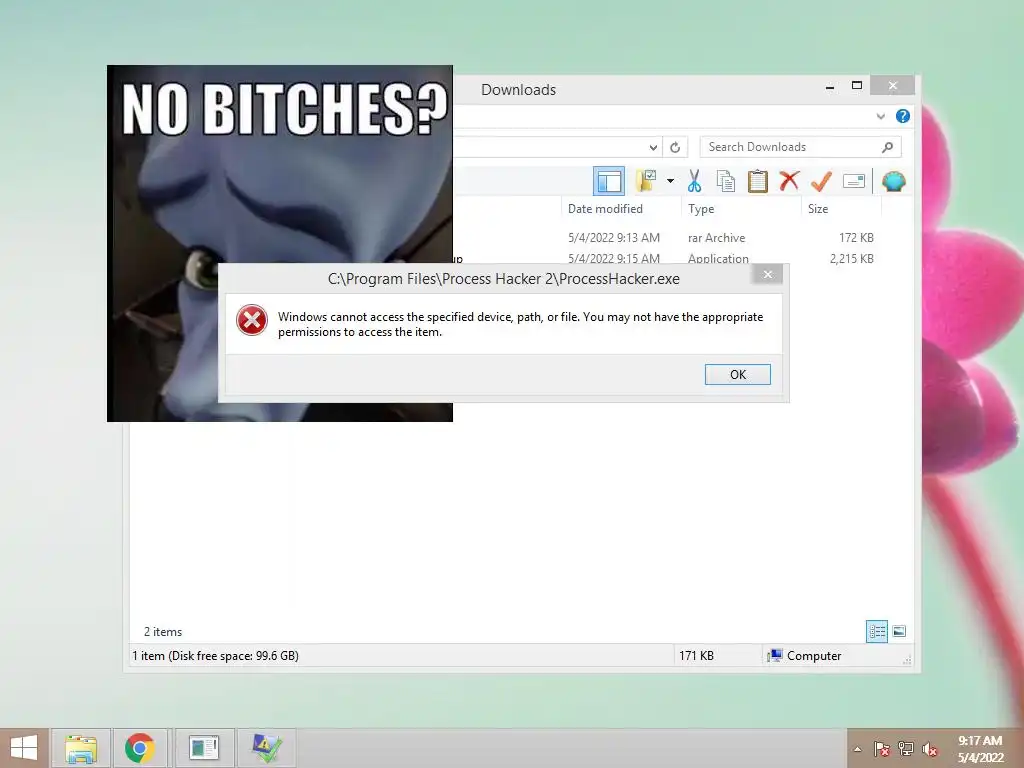
Task: Click '2 items' count text
Action: pos(163,632)
